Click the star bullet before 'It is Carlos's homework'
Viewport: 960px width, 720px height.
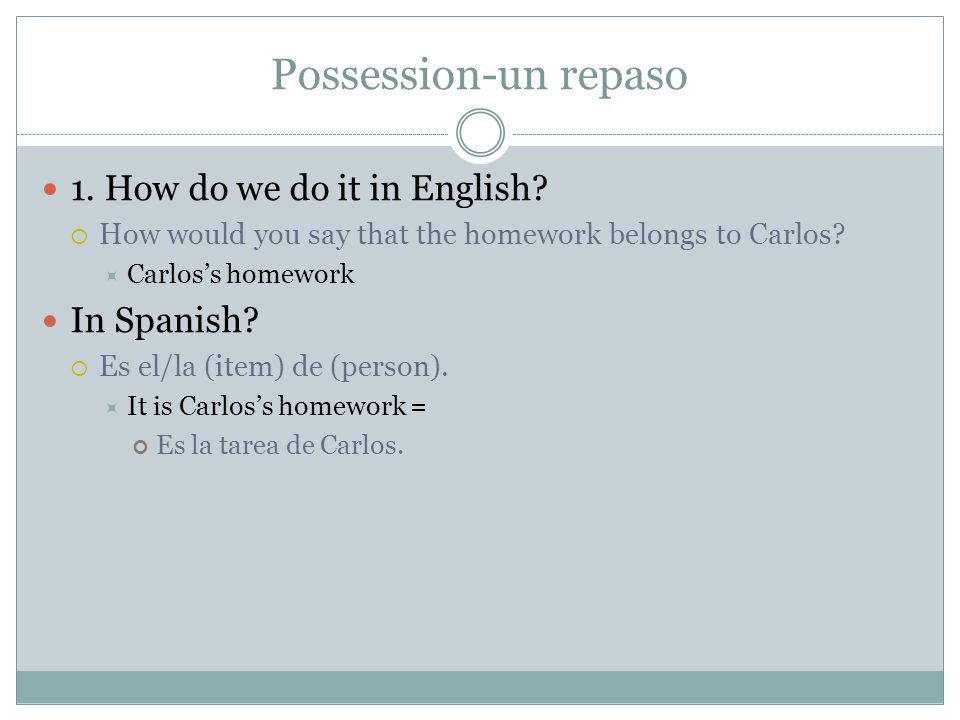(x=111, y=408)
